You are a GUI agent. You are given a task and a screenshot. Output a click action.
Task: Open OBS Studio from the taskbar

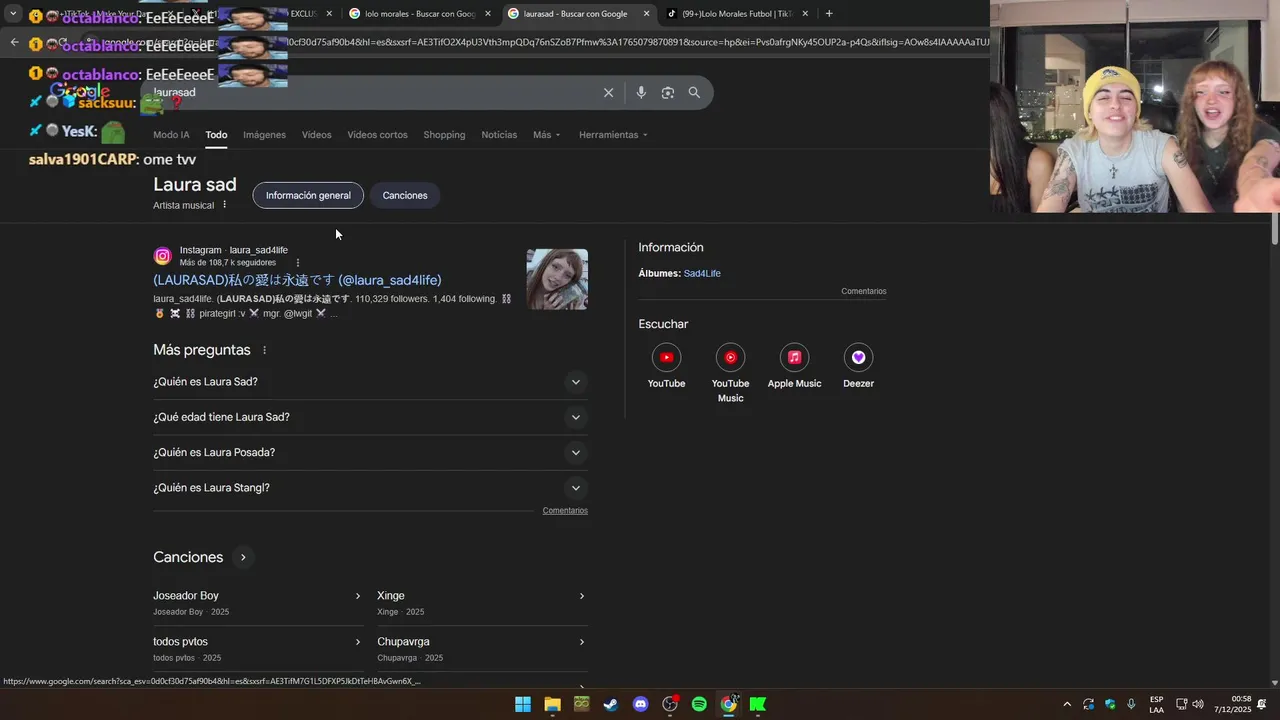click(x=670, y=704)
